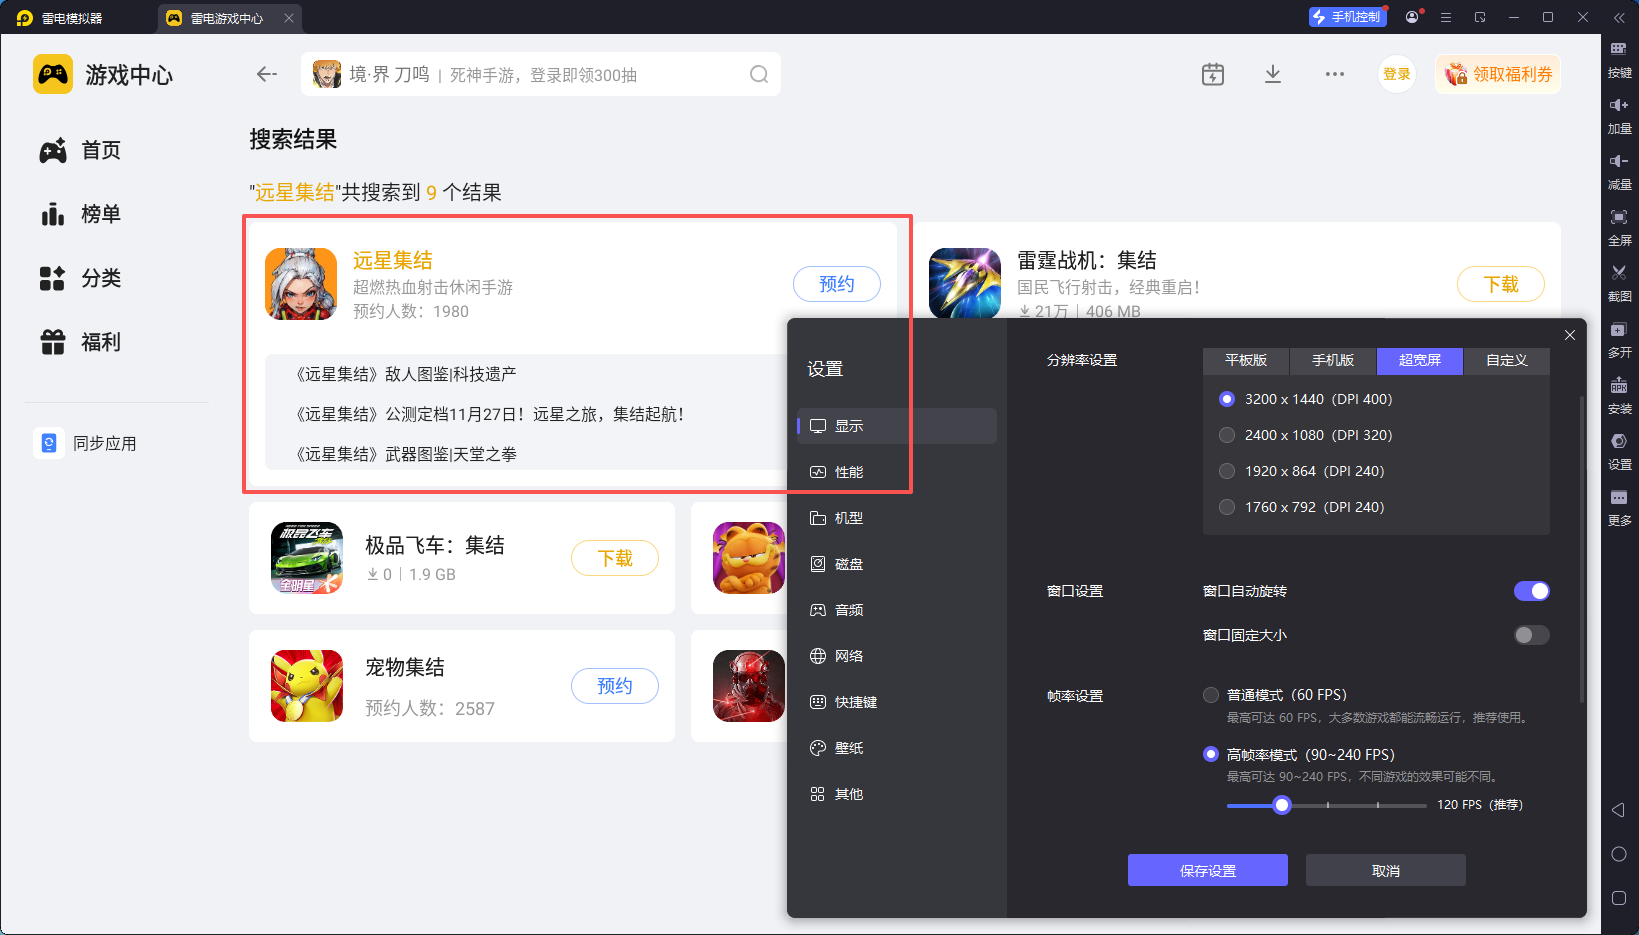Go to 分类 categories in sidebar
Image resolution: width=1639 pixels, height=935 pixels.
[x=80, y=278]
